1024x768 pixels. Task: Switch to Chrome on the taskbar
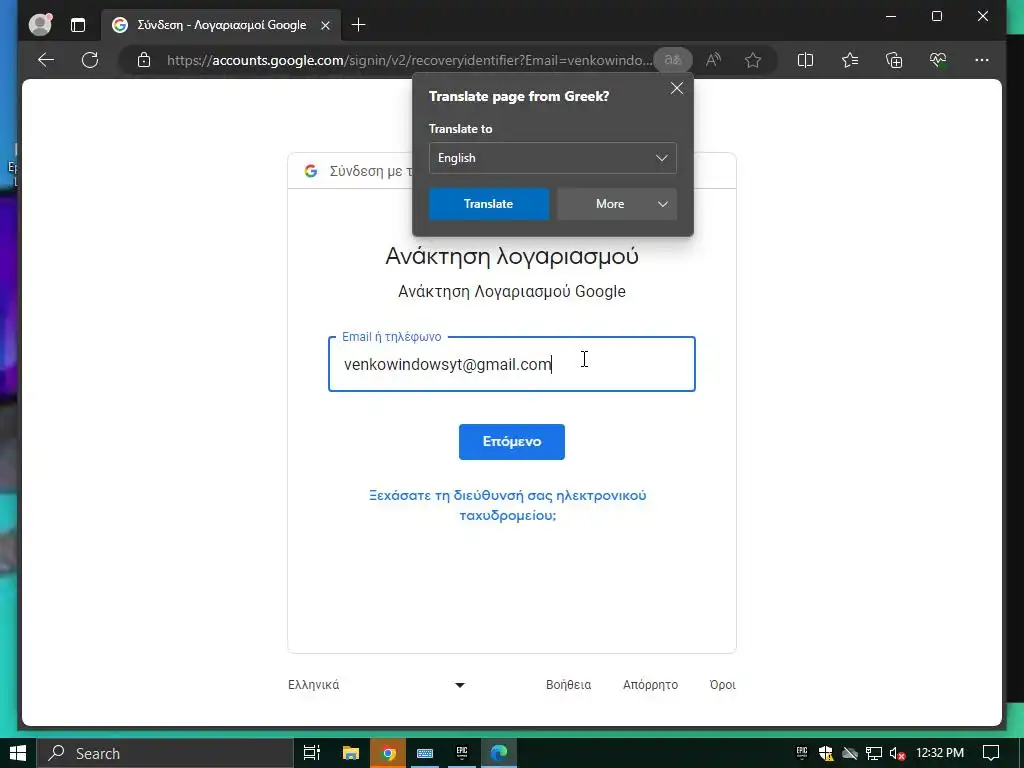pos(388,753)
